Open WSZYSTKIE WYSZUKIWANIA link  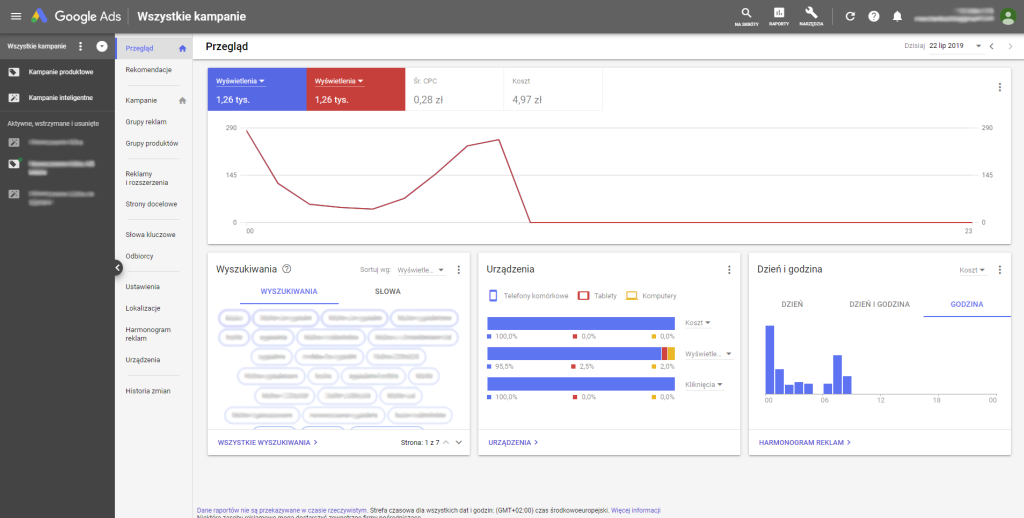(267, 441)
